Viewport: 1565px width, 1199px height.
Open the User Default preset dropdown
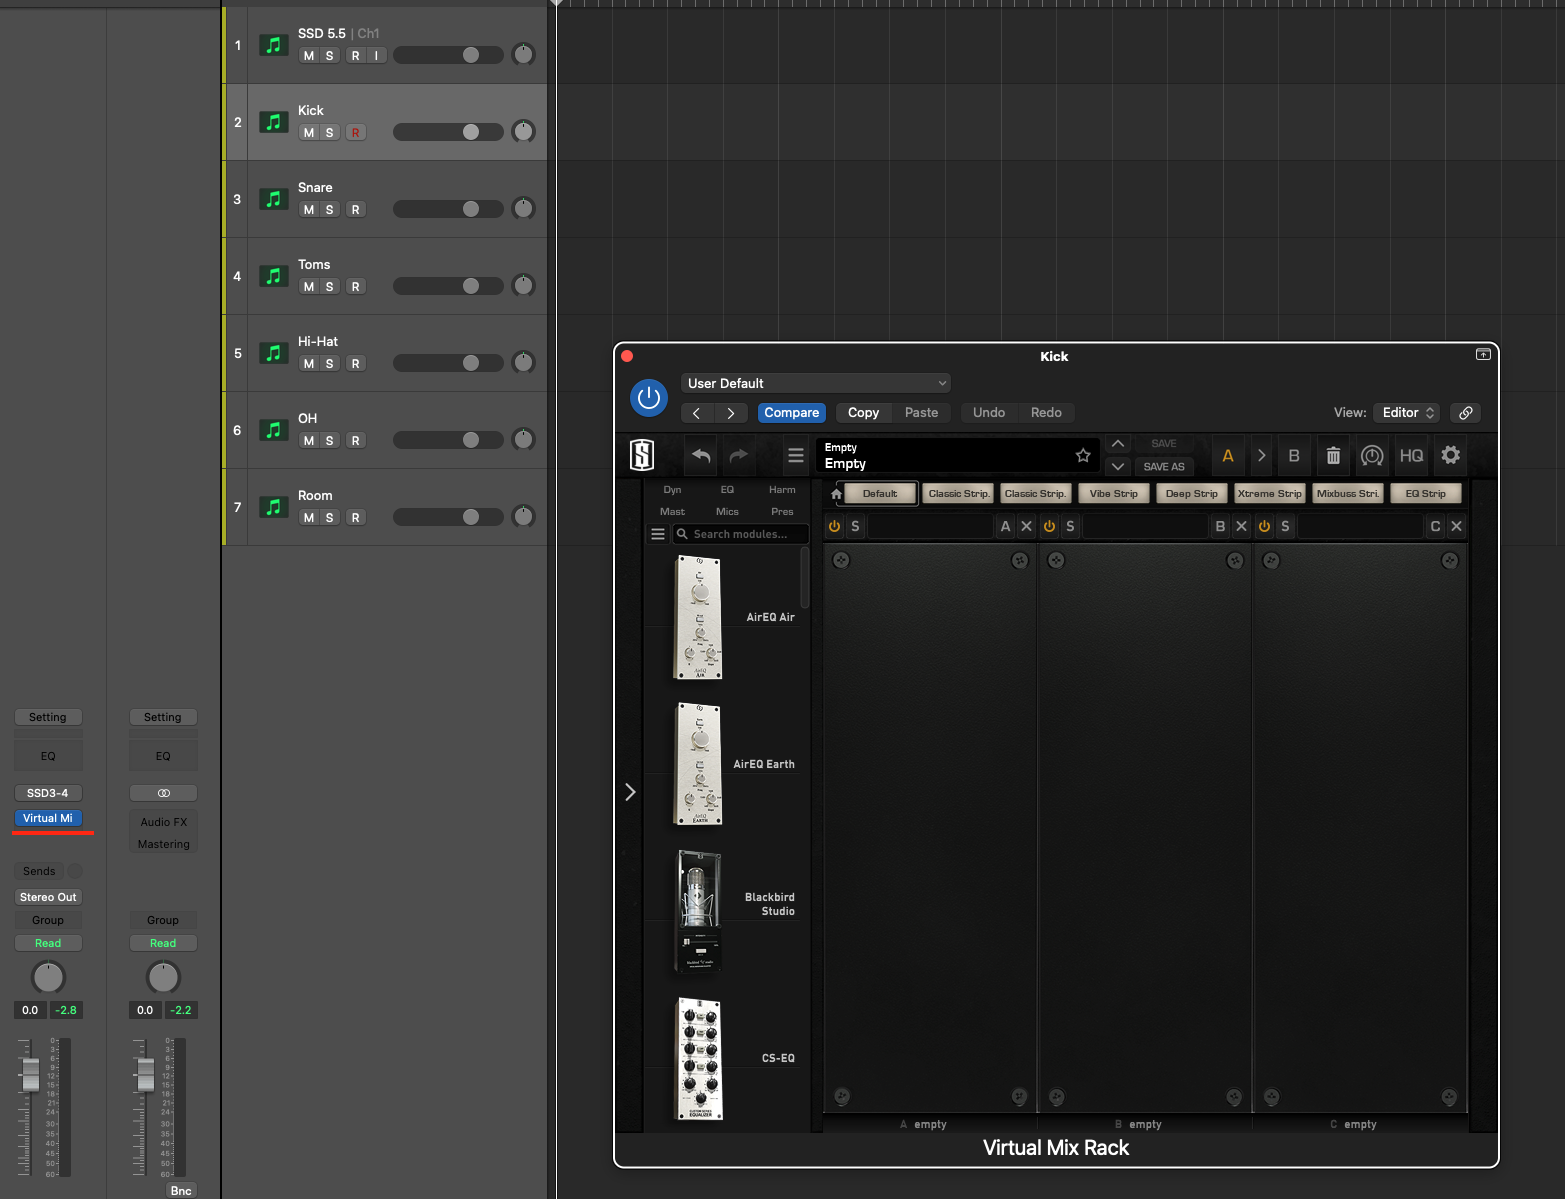pos(814,382)
